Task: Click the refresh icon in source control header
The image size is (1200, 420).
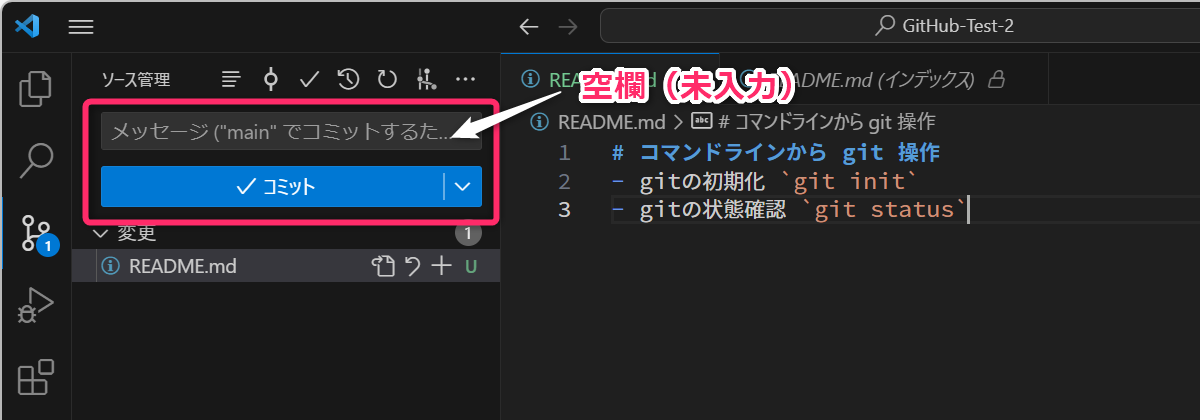Action: click(x=387, y=79)
